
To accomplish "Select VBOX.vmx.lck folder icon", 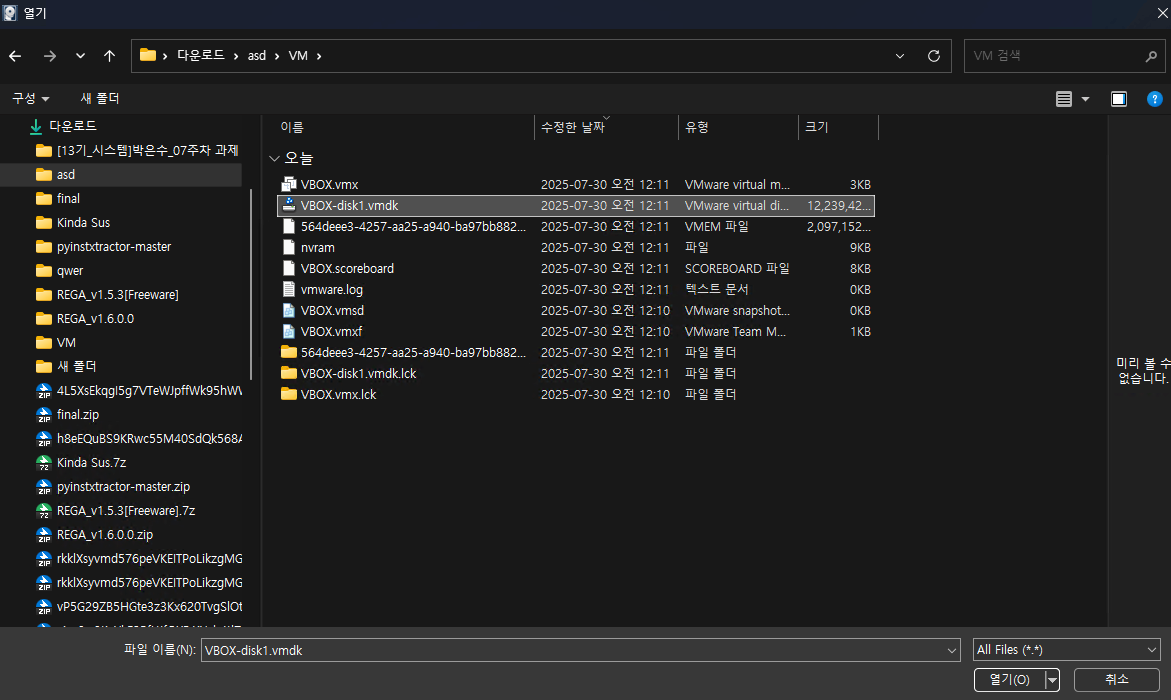I will (x=289, y=394).
